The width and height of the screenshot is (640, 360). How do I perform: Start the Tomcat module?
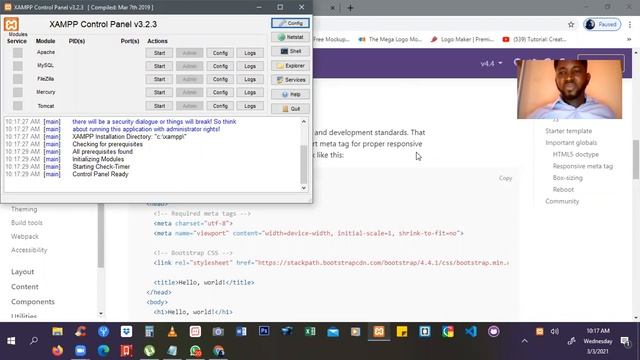(x=159, y=106)
